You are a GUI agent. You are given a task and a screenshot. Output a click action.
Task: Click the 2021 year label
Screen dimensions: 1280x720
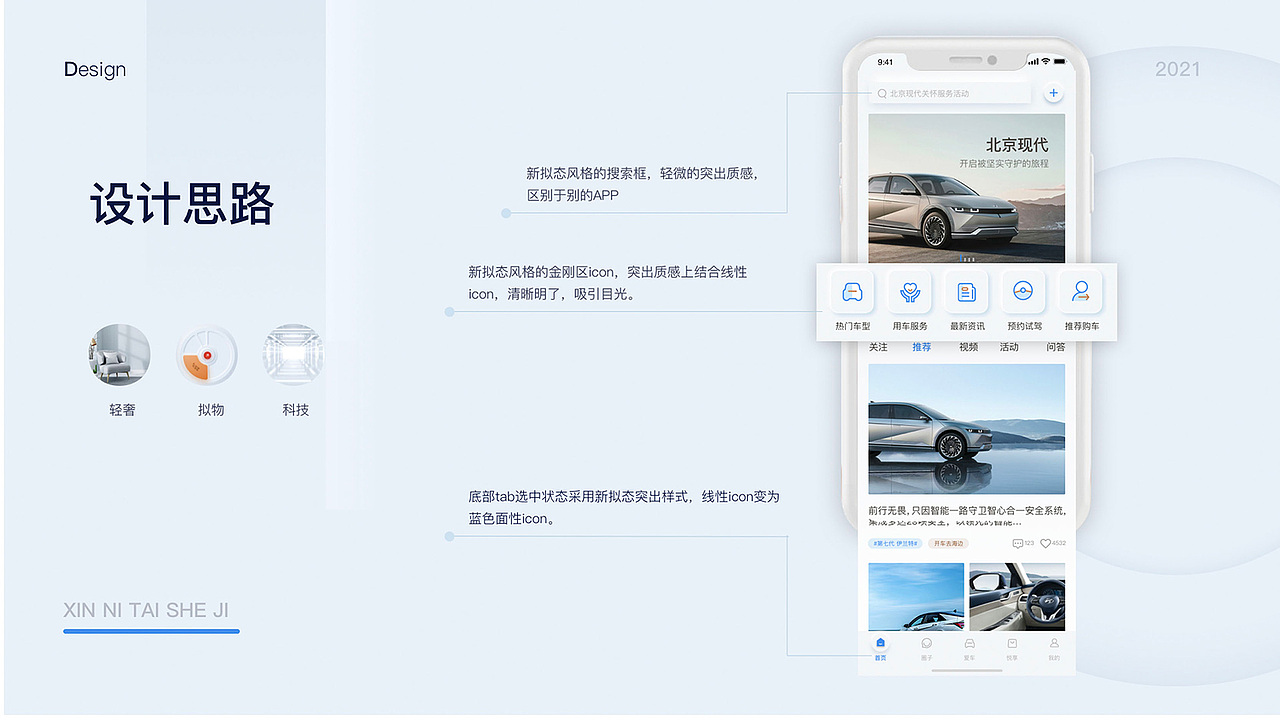(1178, 69)
